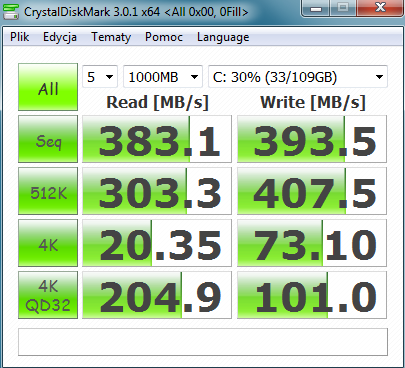Open the Plik menu

coord(20,37)
